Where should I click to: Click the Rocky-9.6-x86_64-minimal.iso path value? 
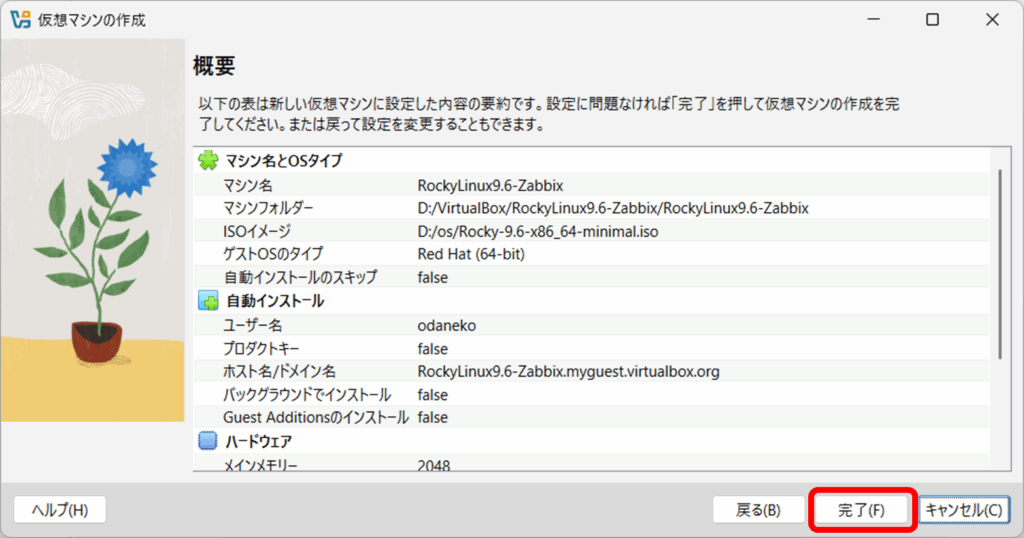coord(538,231)
